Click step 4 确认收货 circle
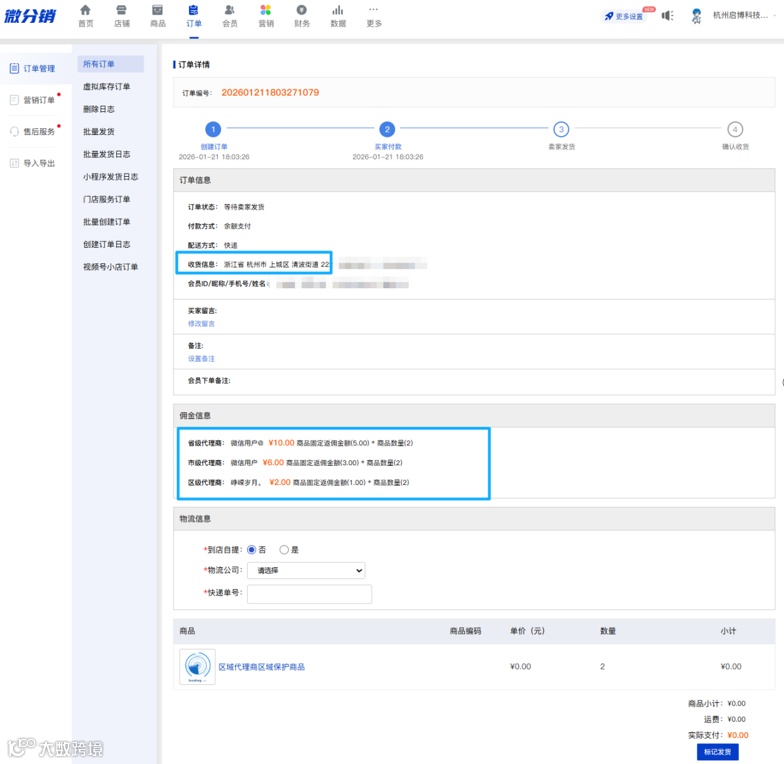Viewport: 784px width, 764px height. point(735,130)
